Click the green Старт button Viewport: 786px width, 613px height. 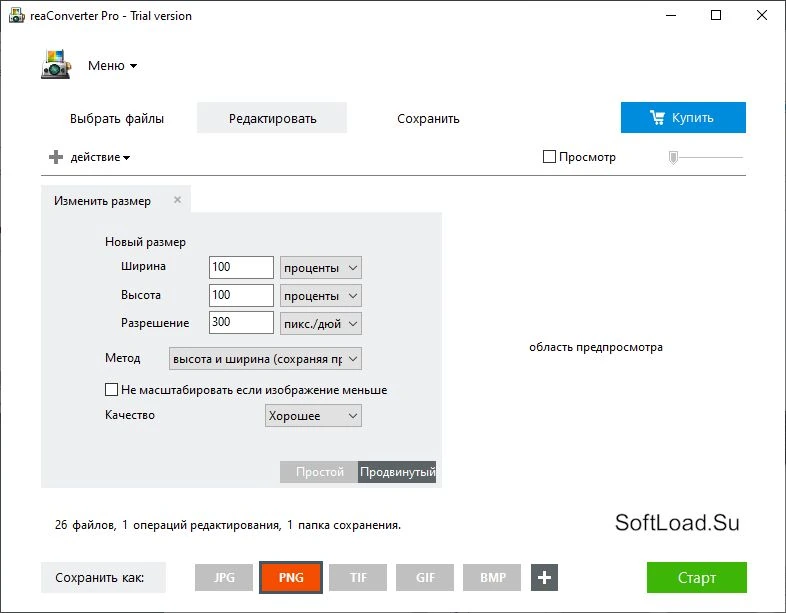697,577
